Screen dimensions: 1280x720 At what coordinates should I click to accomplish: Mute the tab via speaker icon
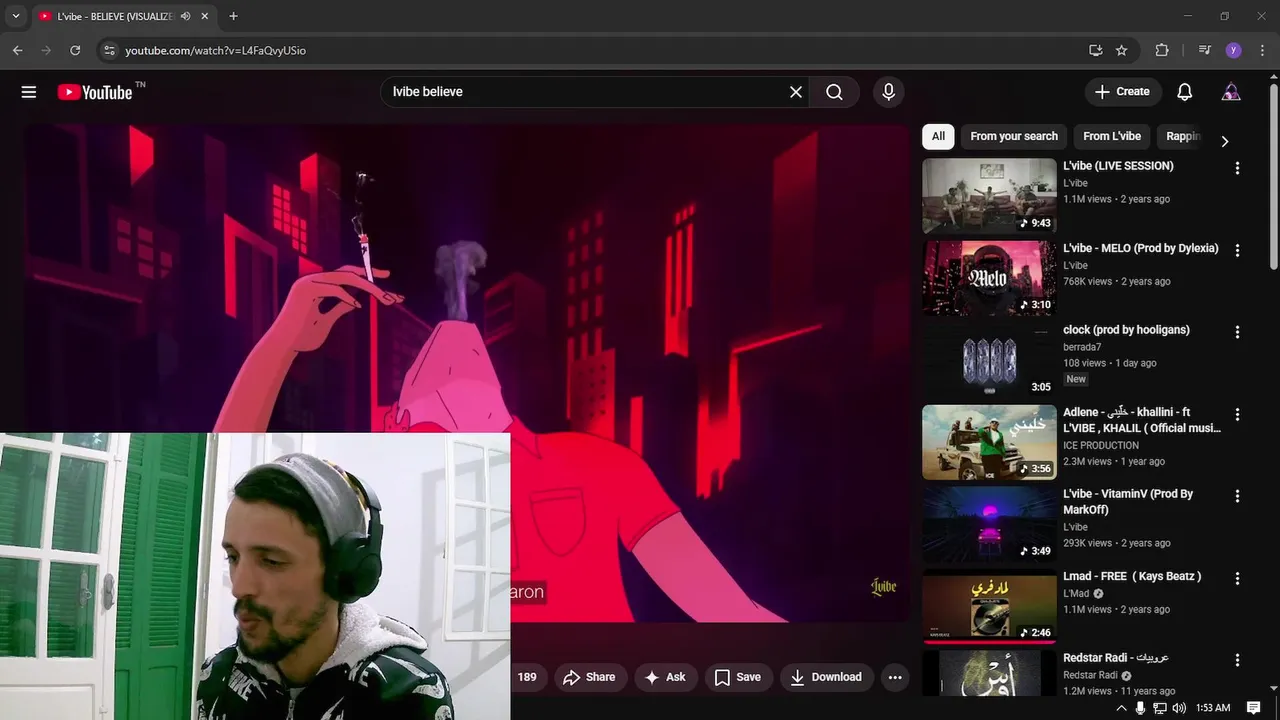tap(185, 16)
